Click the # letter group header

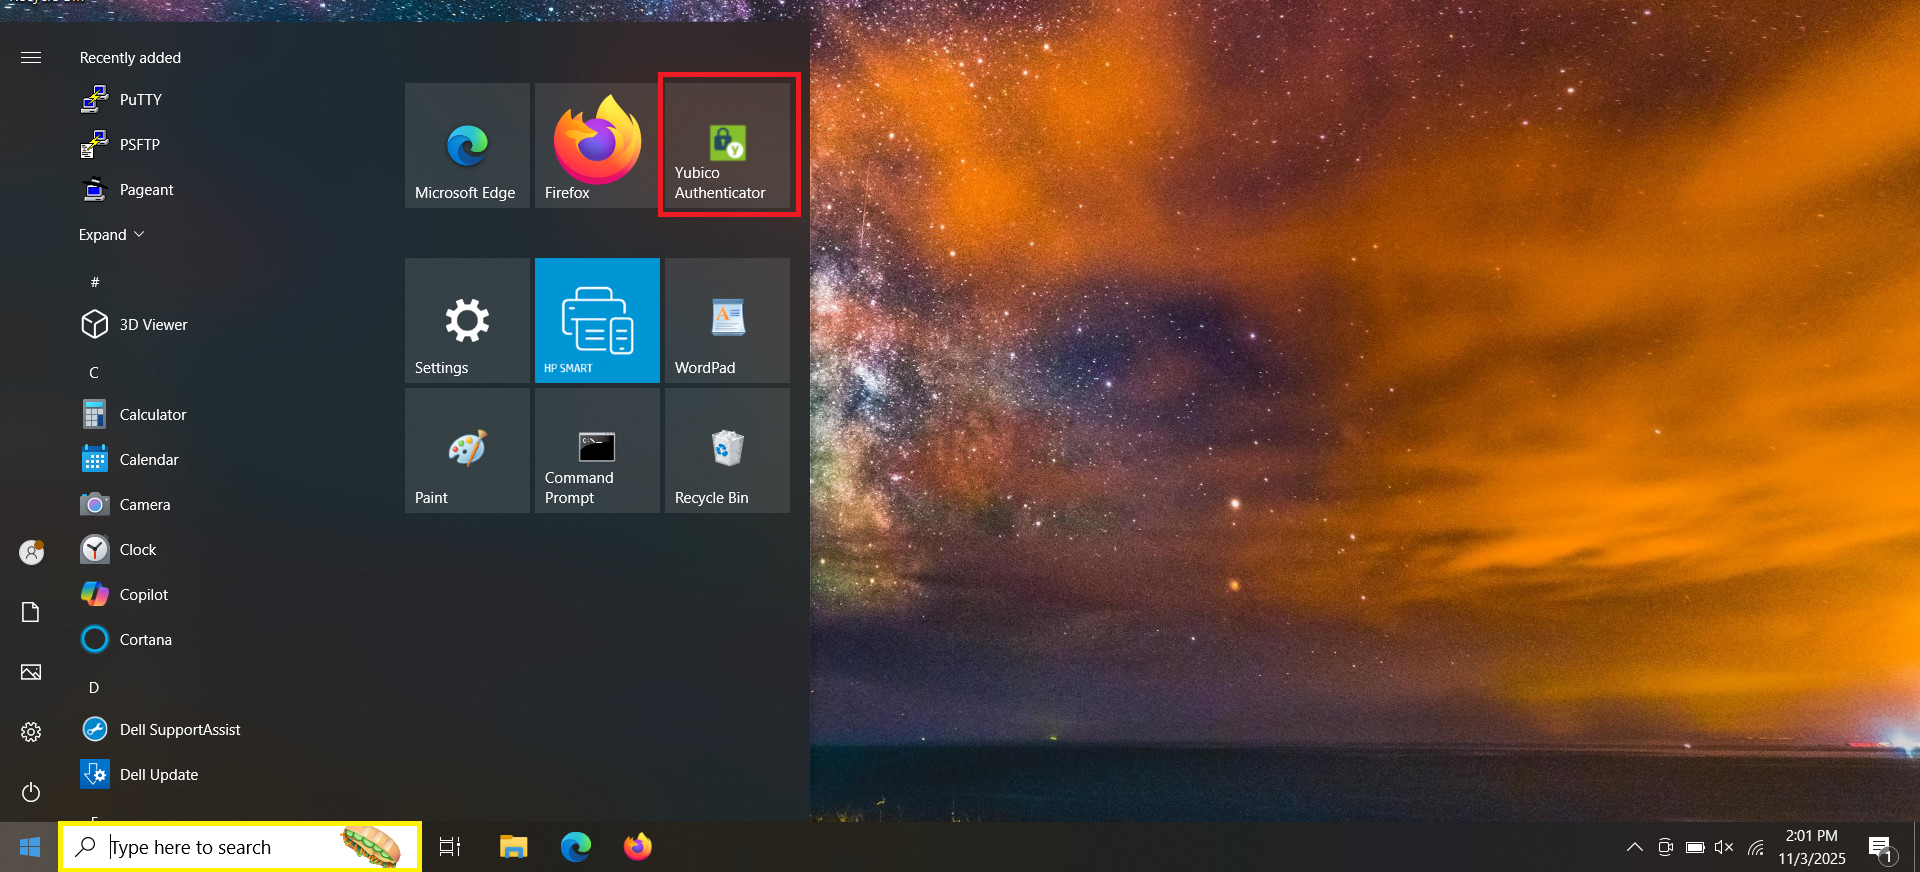tap(95, 282)
